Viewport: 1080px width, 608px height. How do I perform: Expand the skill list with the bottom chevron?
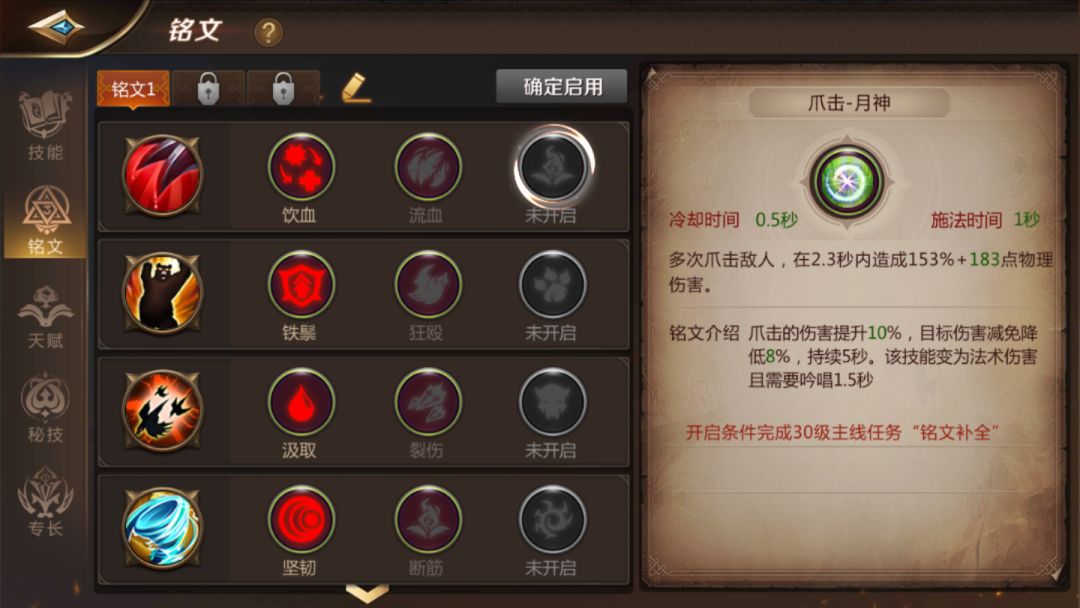pos(367,593)
